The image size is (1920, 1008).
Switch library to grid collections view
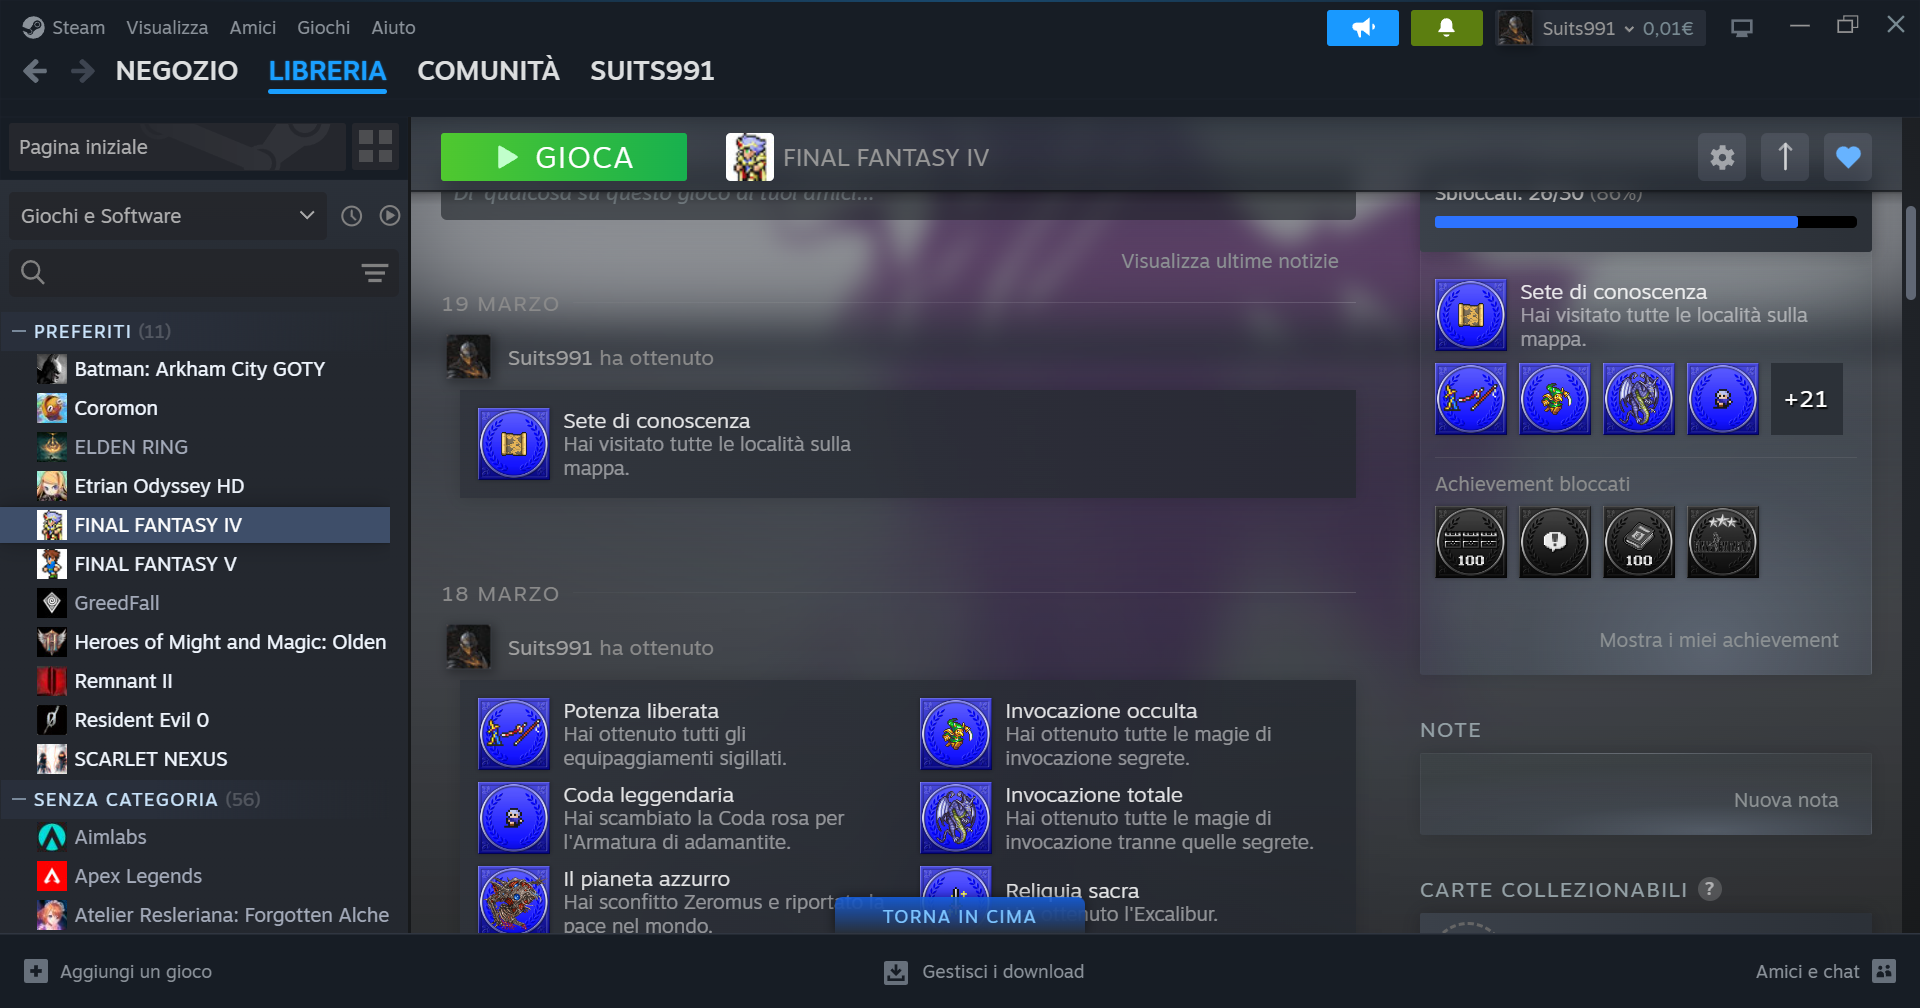pos(375,147)
